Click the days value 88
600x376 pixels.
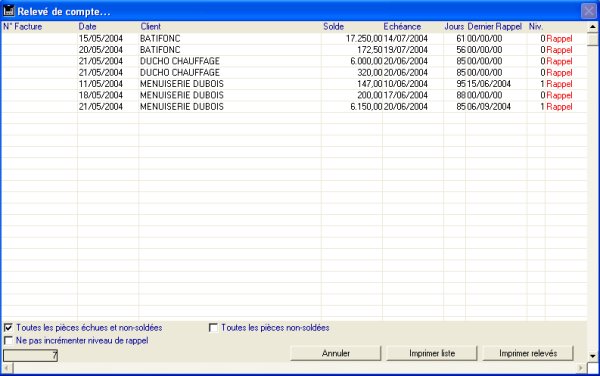click(461, 95)
